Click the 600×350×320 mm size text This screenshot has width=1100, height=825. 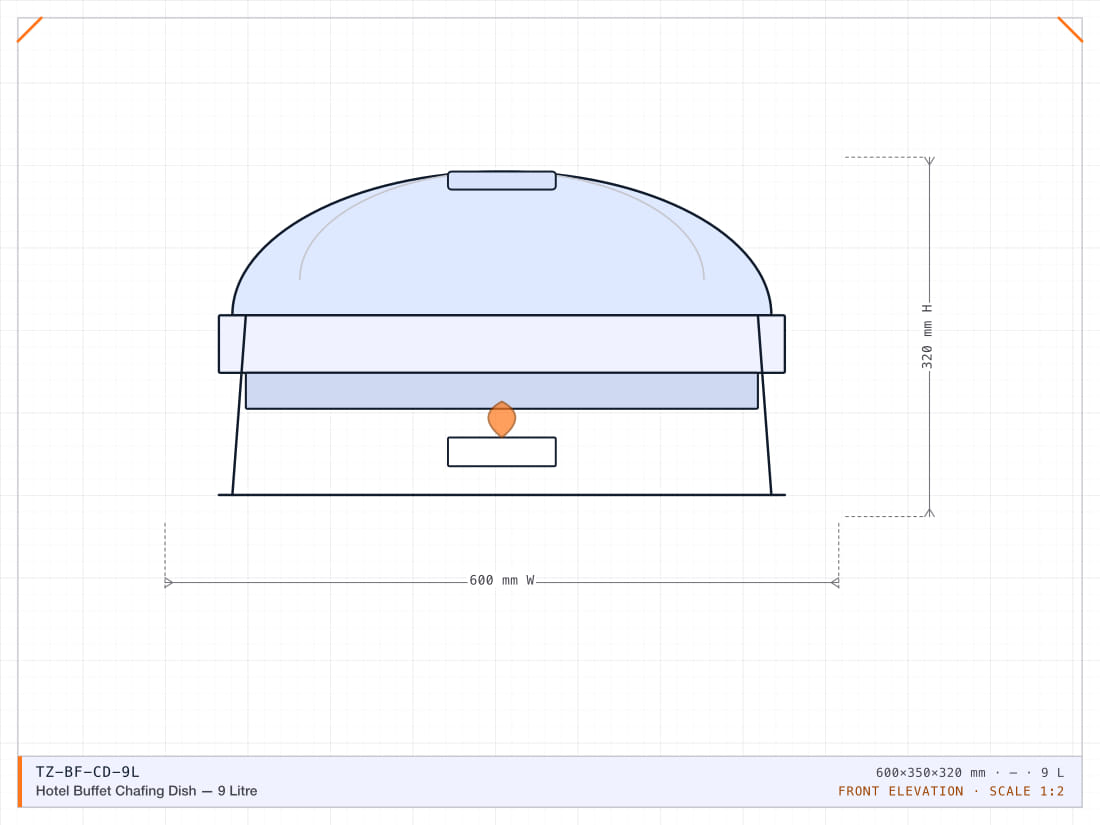point(930,772)
